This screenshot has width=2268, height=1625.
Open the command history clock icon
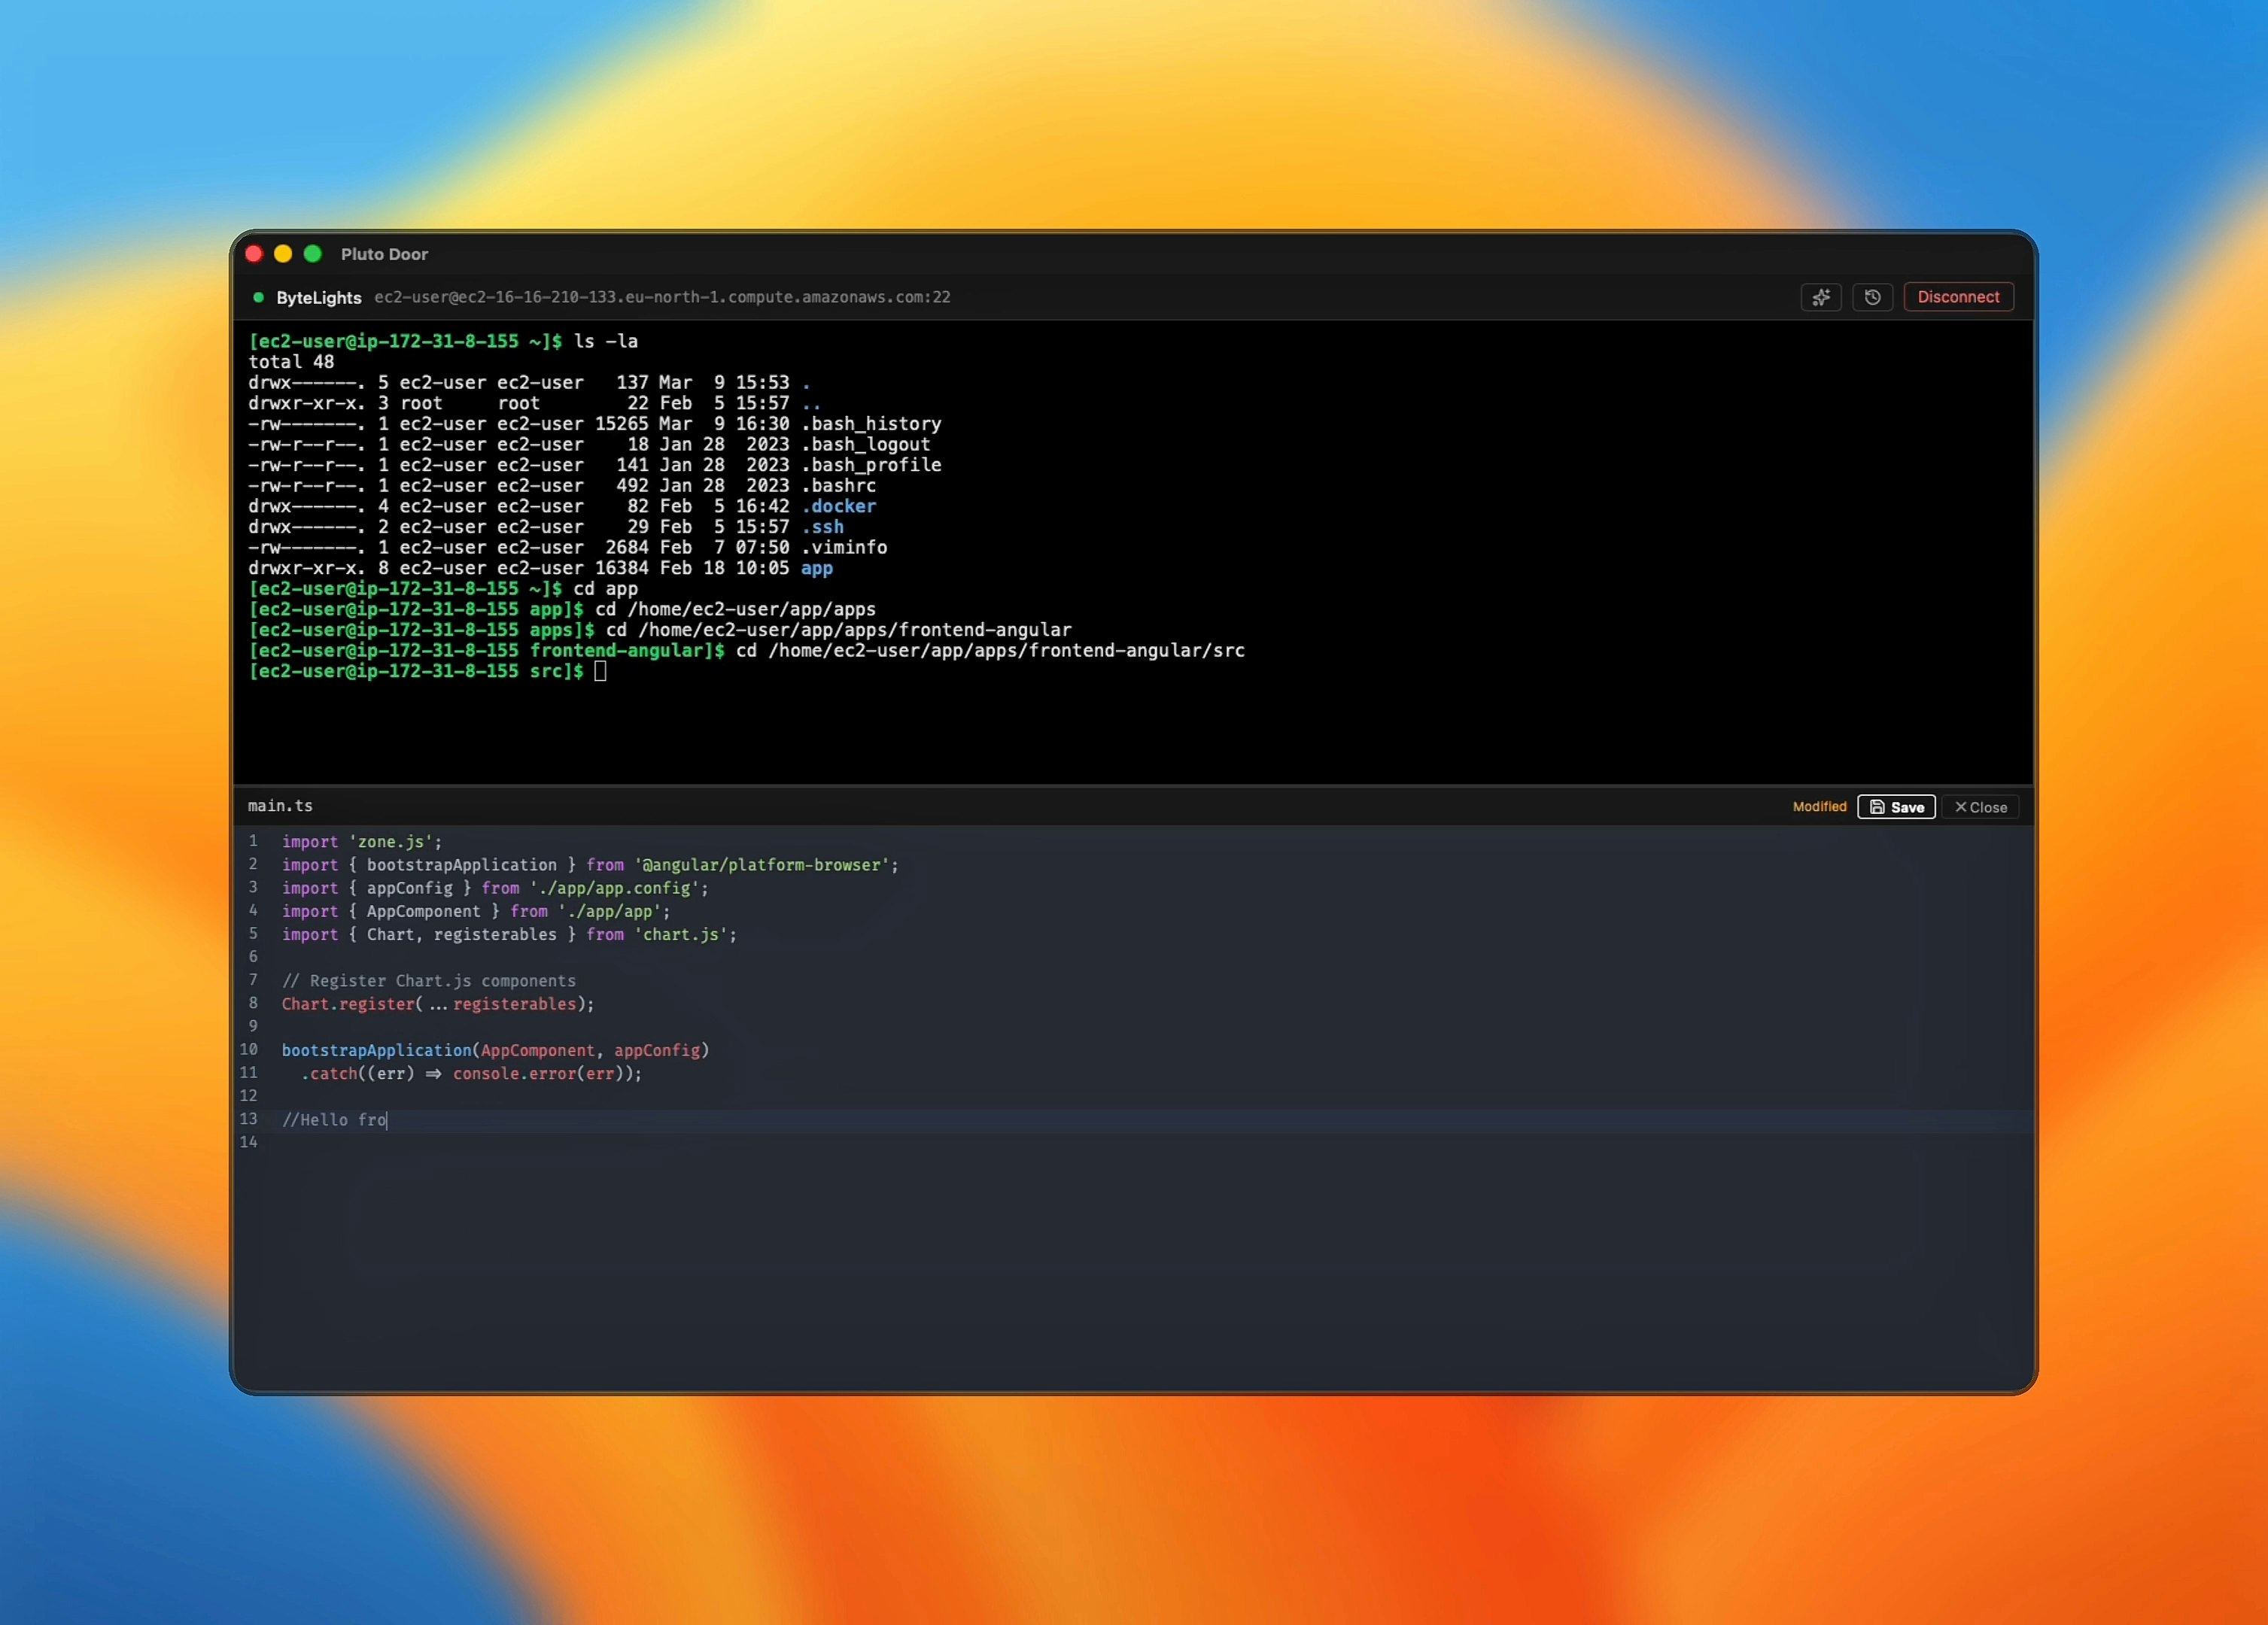tap(1872, 297)
